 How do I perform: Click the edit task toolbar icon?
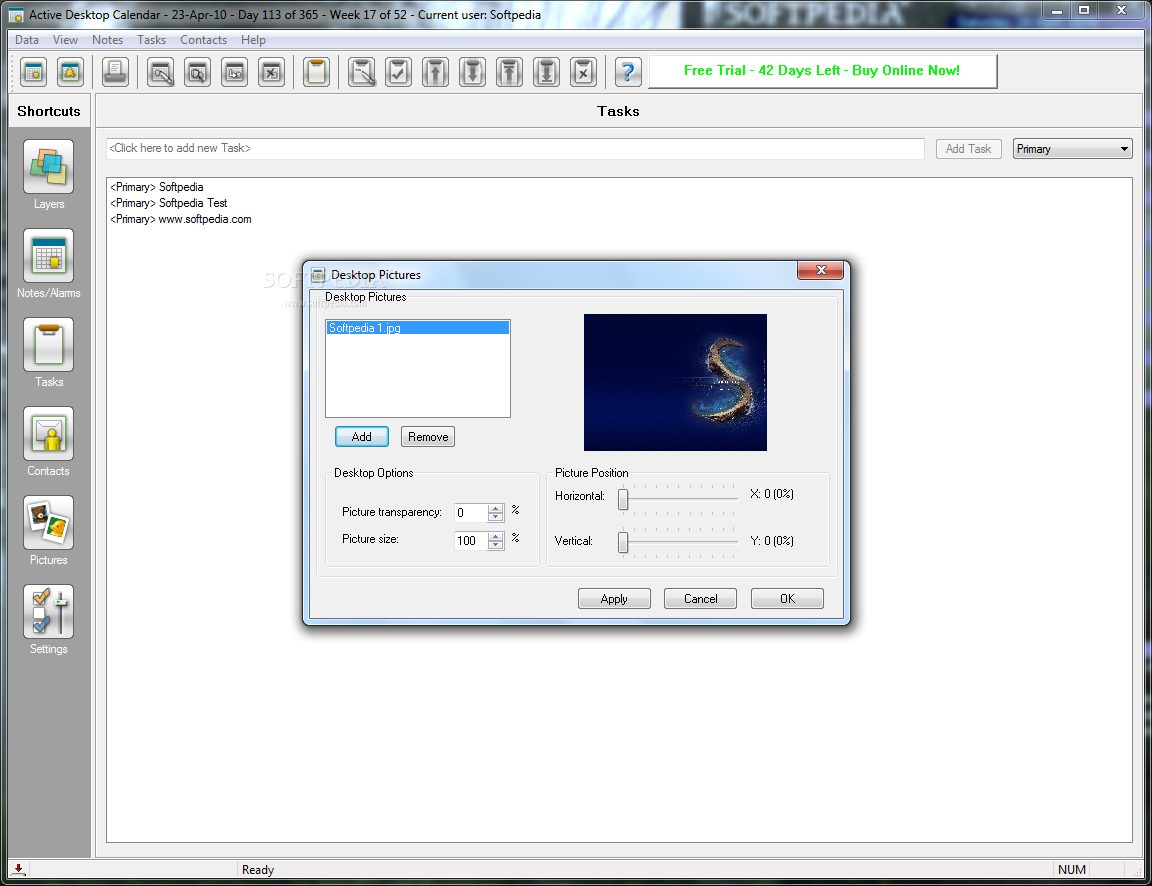(x=361, y=72)
